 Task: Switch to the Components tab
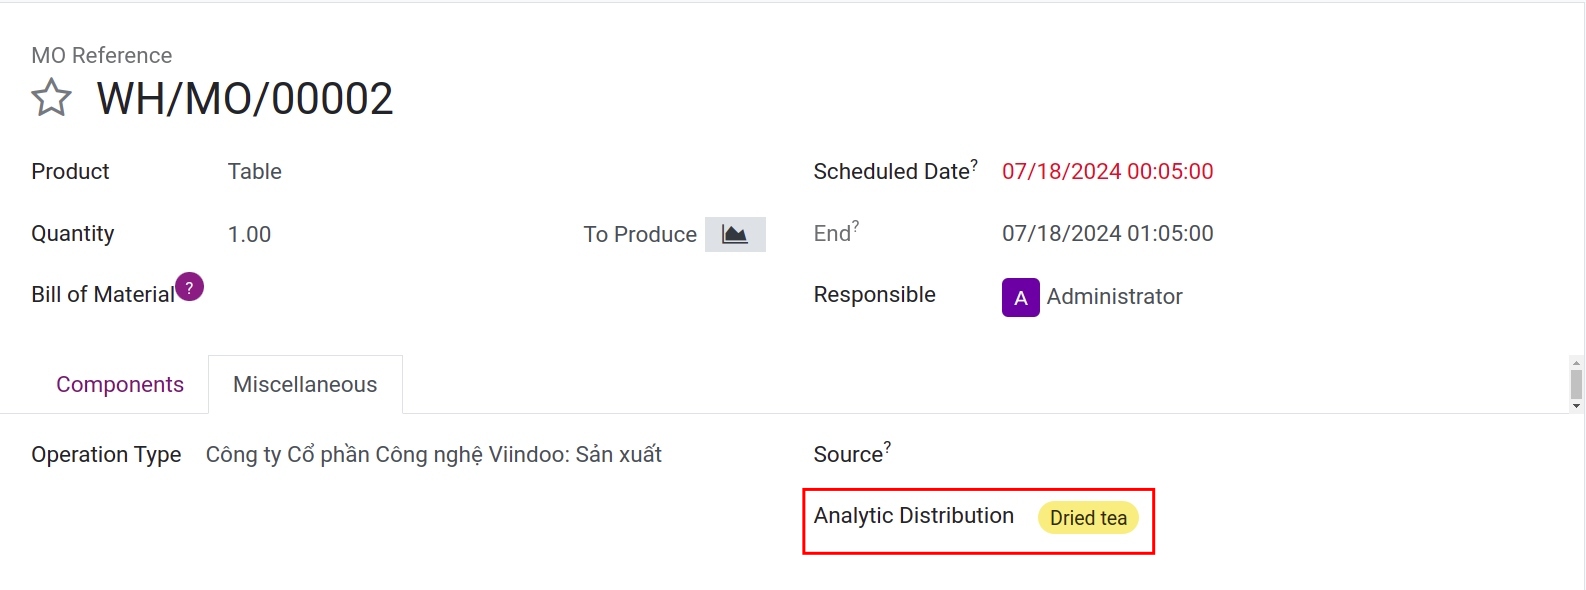click(x=120, y=384)
